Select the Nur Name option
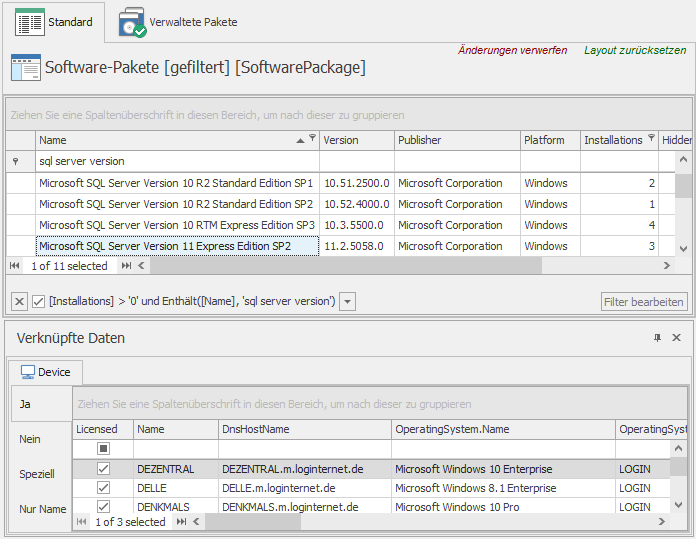 41,509
